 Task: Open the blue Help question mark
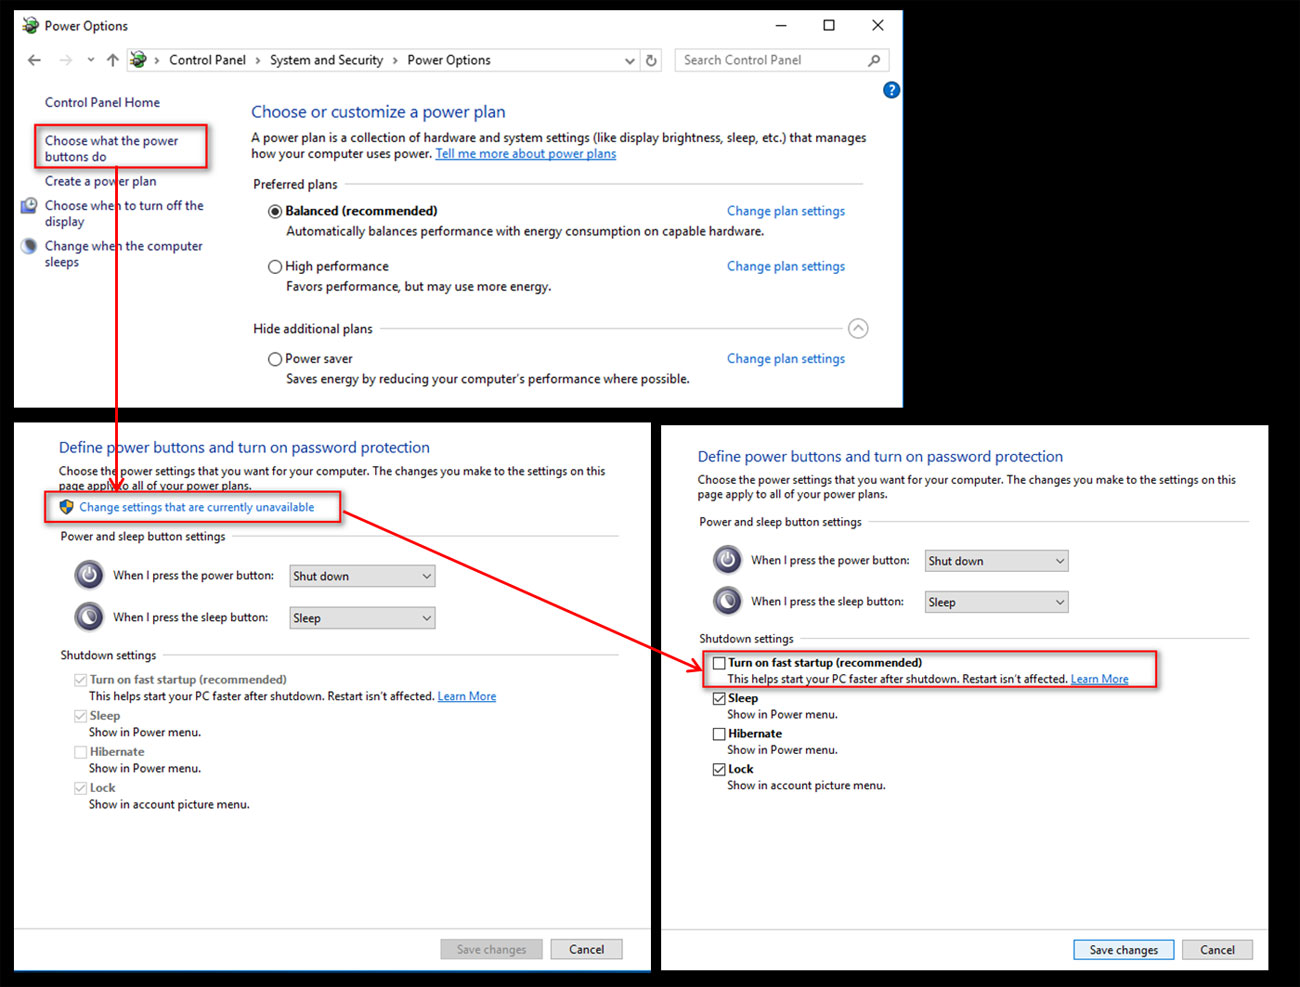tap(891, 90)
